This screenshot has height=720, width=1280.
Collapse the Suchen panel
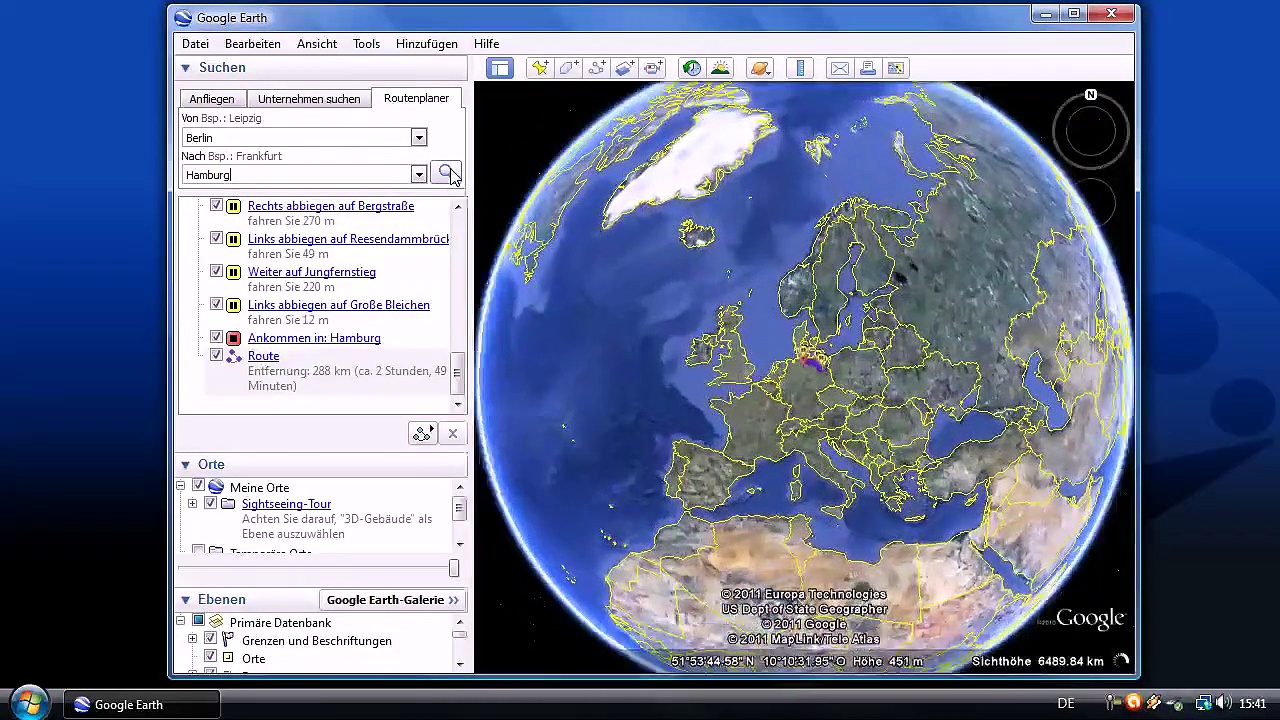pyautogui.click(x=186, y=68)
